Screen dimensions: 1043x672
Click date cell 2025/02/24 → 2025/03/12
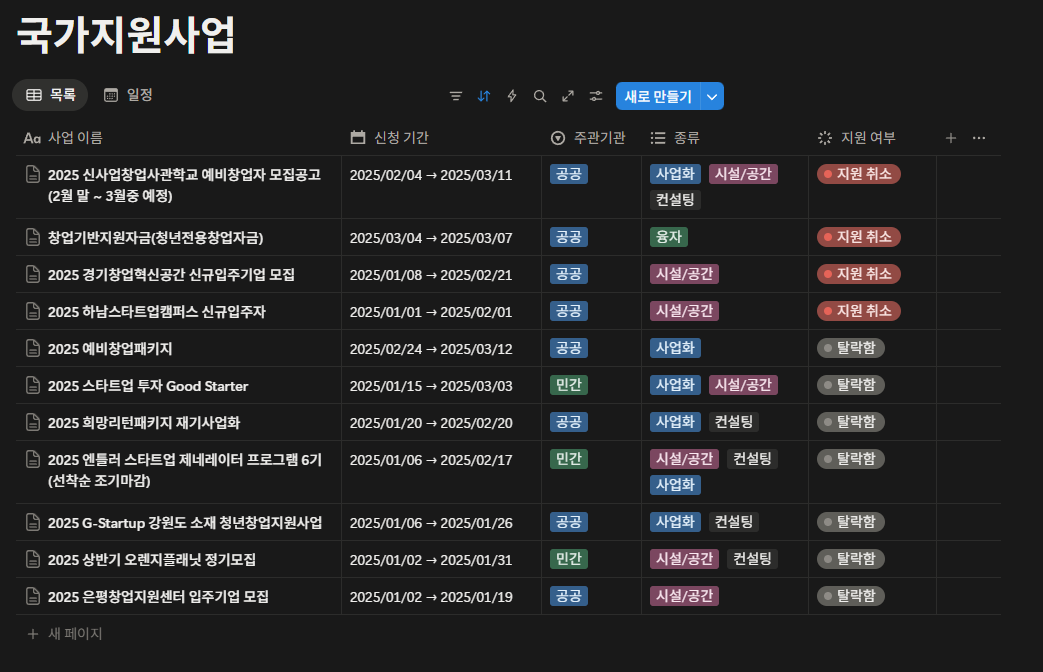click(431, 349)
